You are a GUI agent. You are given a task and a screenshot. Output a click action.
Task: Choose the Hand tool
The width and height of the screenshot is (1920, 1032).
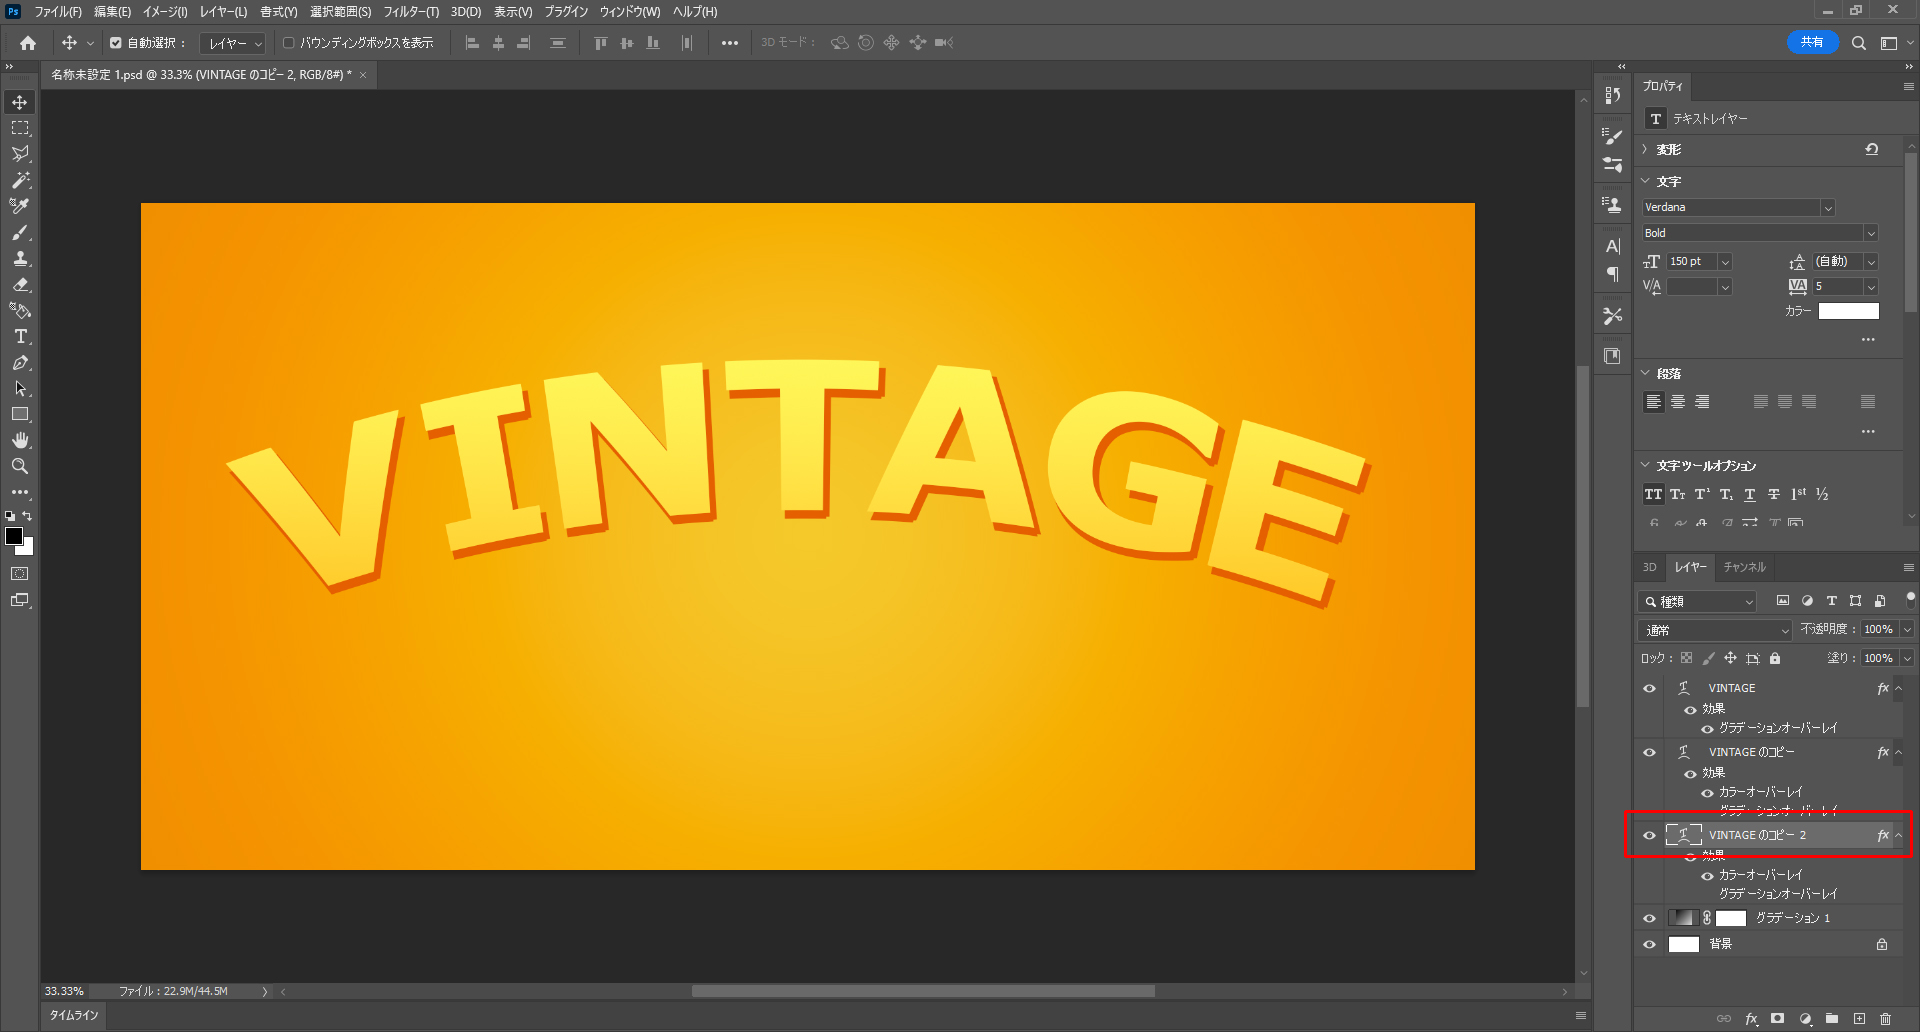[20, 441]
